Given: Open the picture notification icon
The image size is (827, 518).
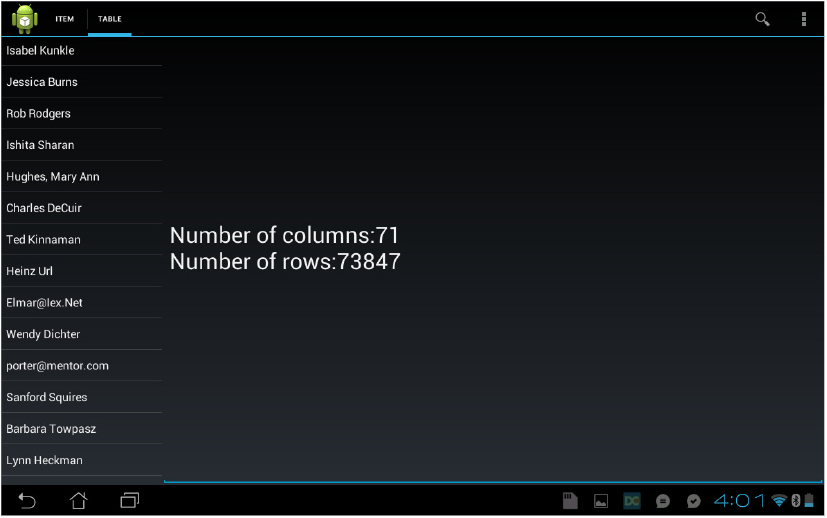Looking at the screenshot, I should coord(601,501).
